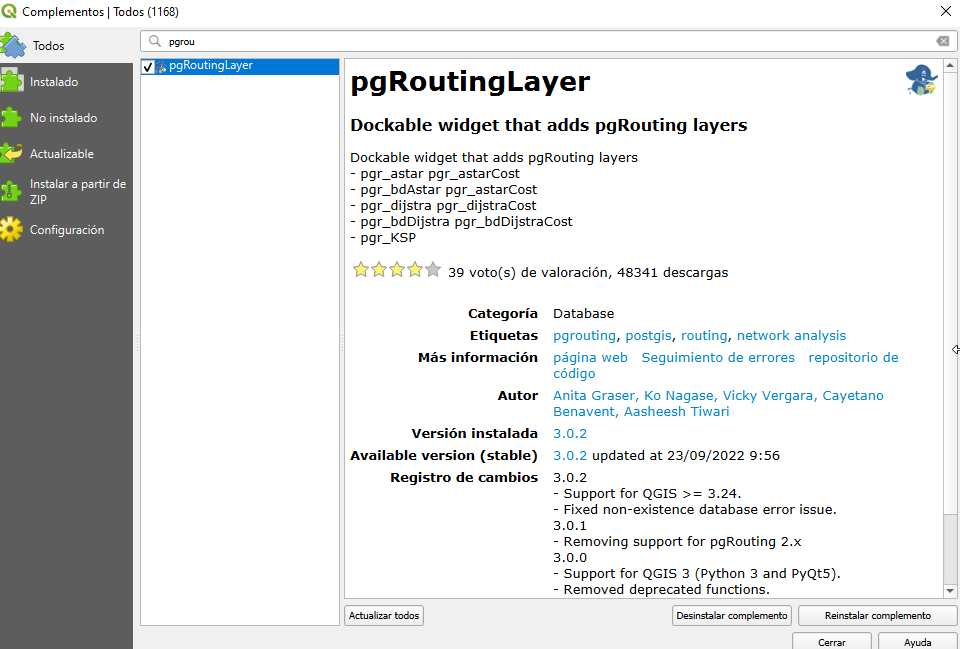Viewport: 960px width, 649px height.
Task: Click the Todos puzzle piece icon
Action: [x=13, y=45]
